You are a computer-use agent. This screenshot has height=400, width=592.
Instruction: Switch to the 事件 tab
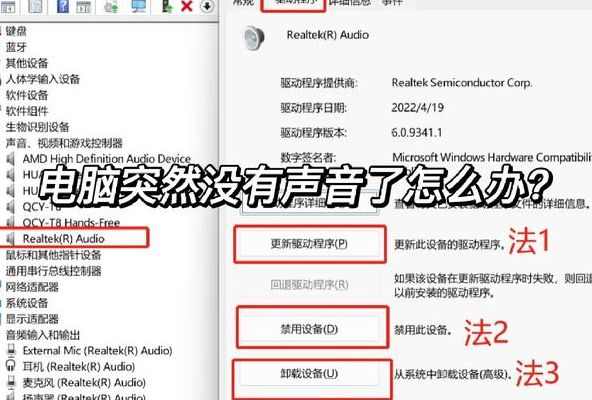(x=392, y=3)
